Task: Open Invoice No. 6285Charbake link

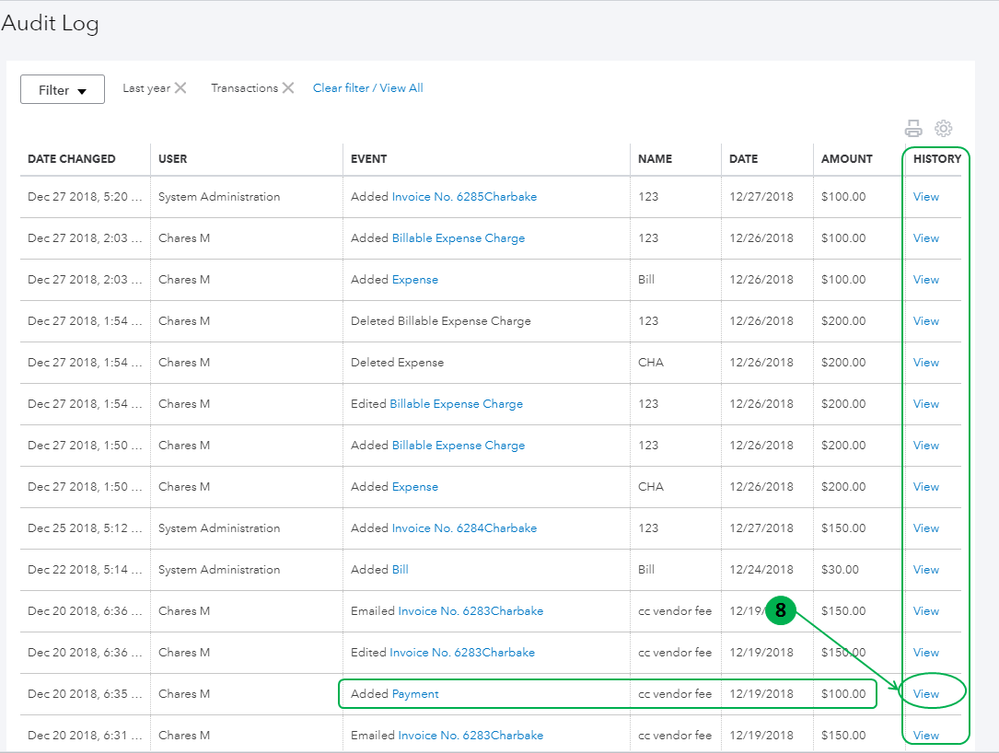Action: [464, 197]
